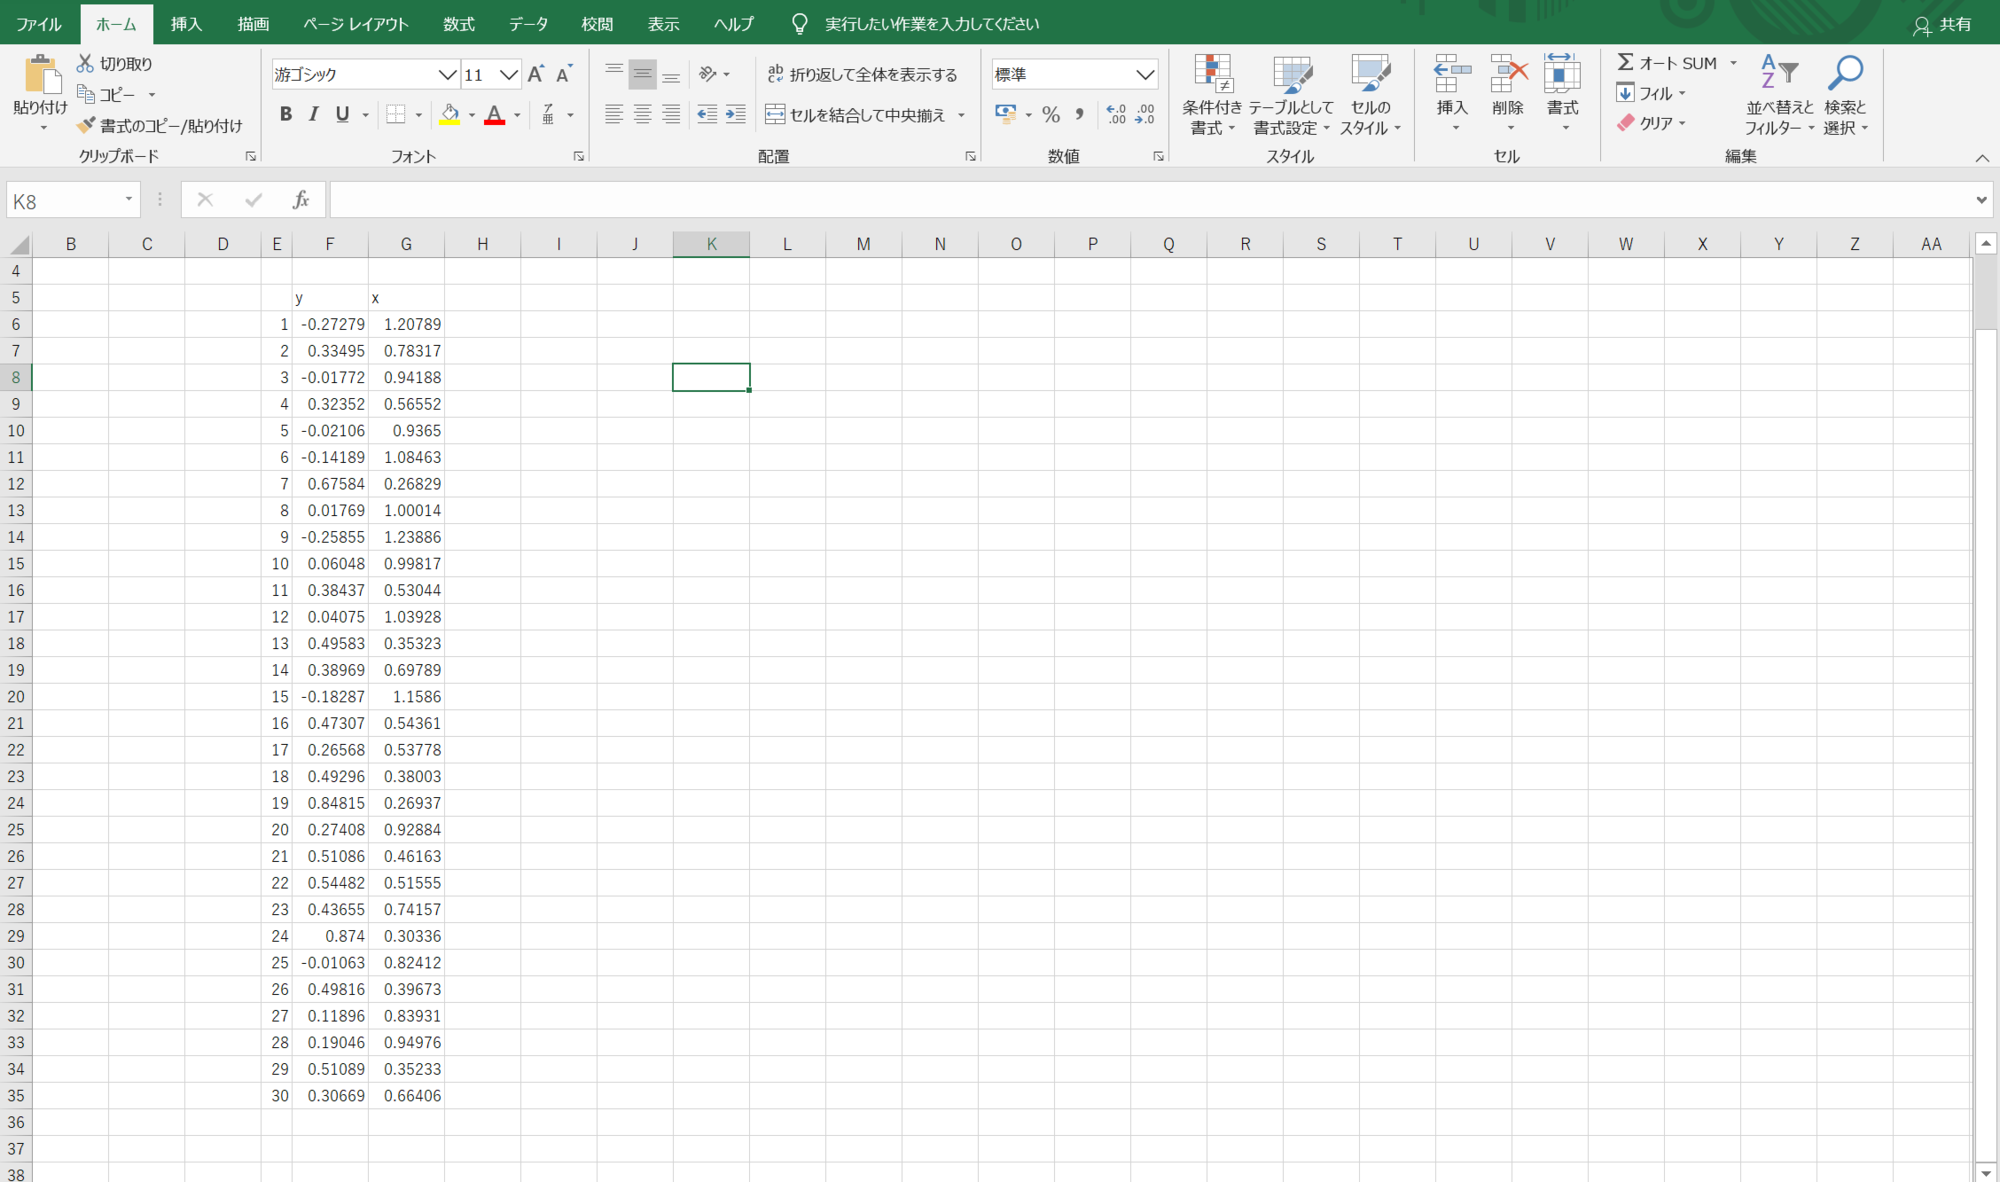2000x1182 pixels.
Task: Apply underline to selection
Action: coord(340,114)
